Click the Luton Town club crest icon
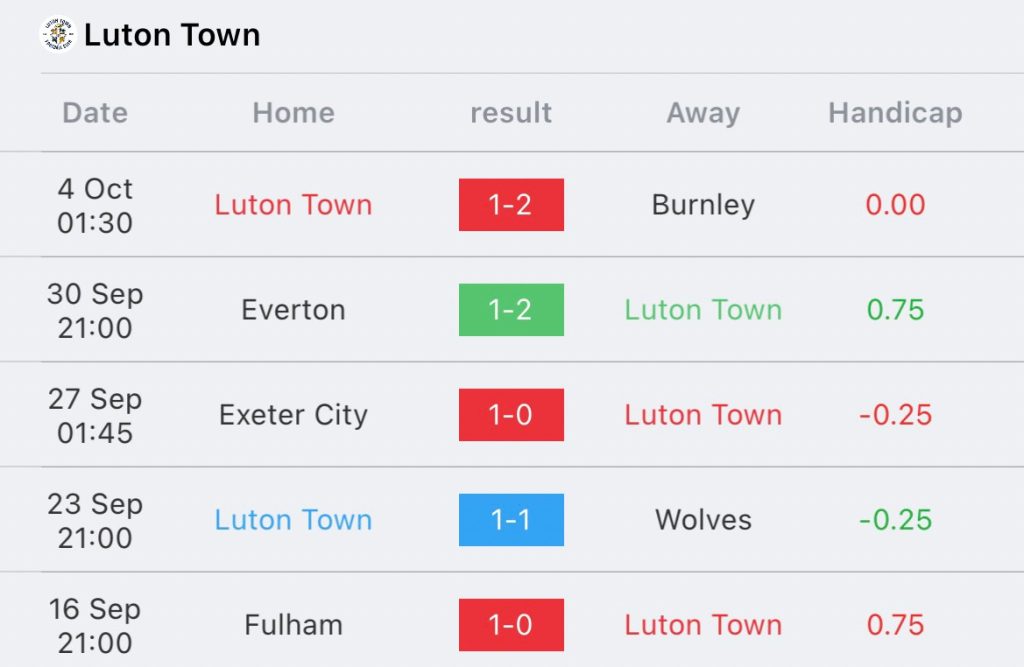 57,34
